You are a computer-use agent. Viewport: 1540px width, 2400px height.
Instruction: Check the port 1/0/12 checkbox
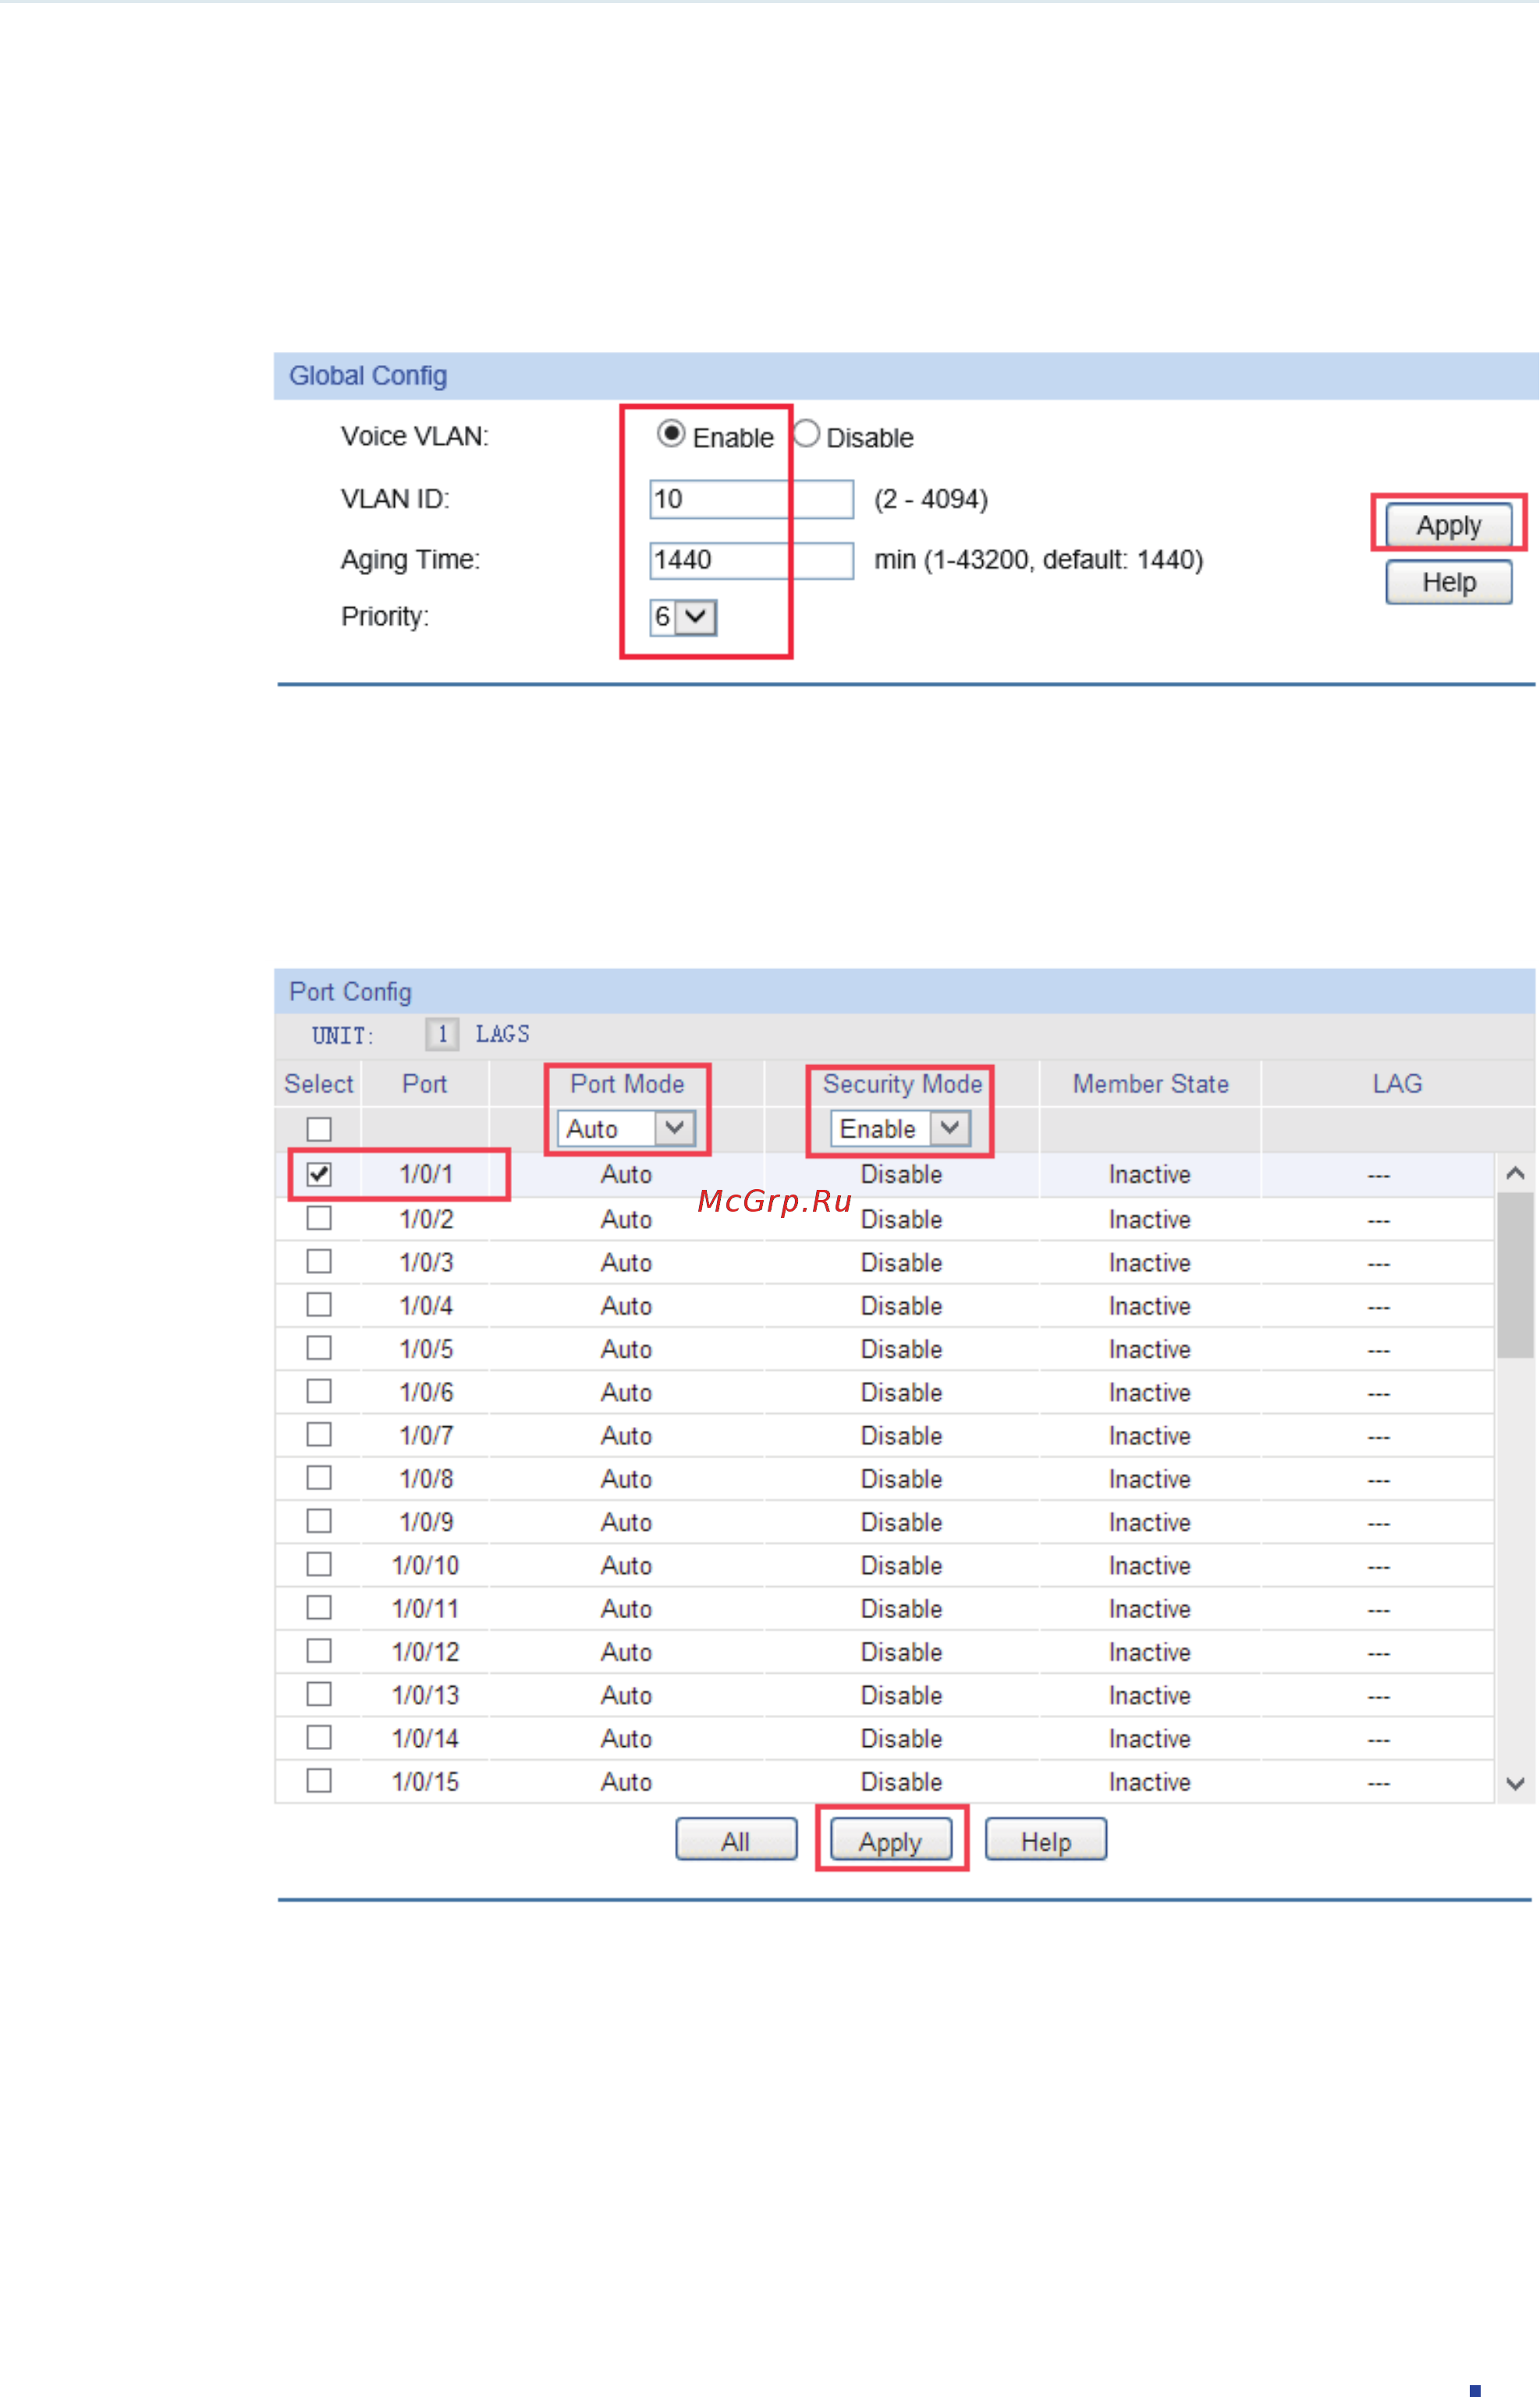pyautogui.click(x=319, y=1650)
